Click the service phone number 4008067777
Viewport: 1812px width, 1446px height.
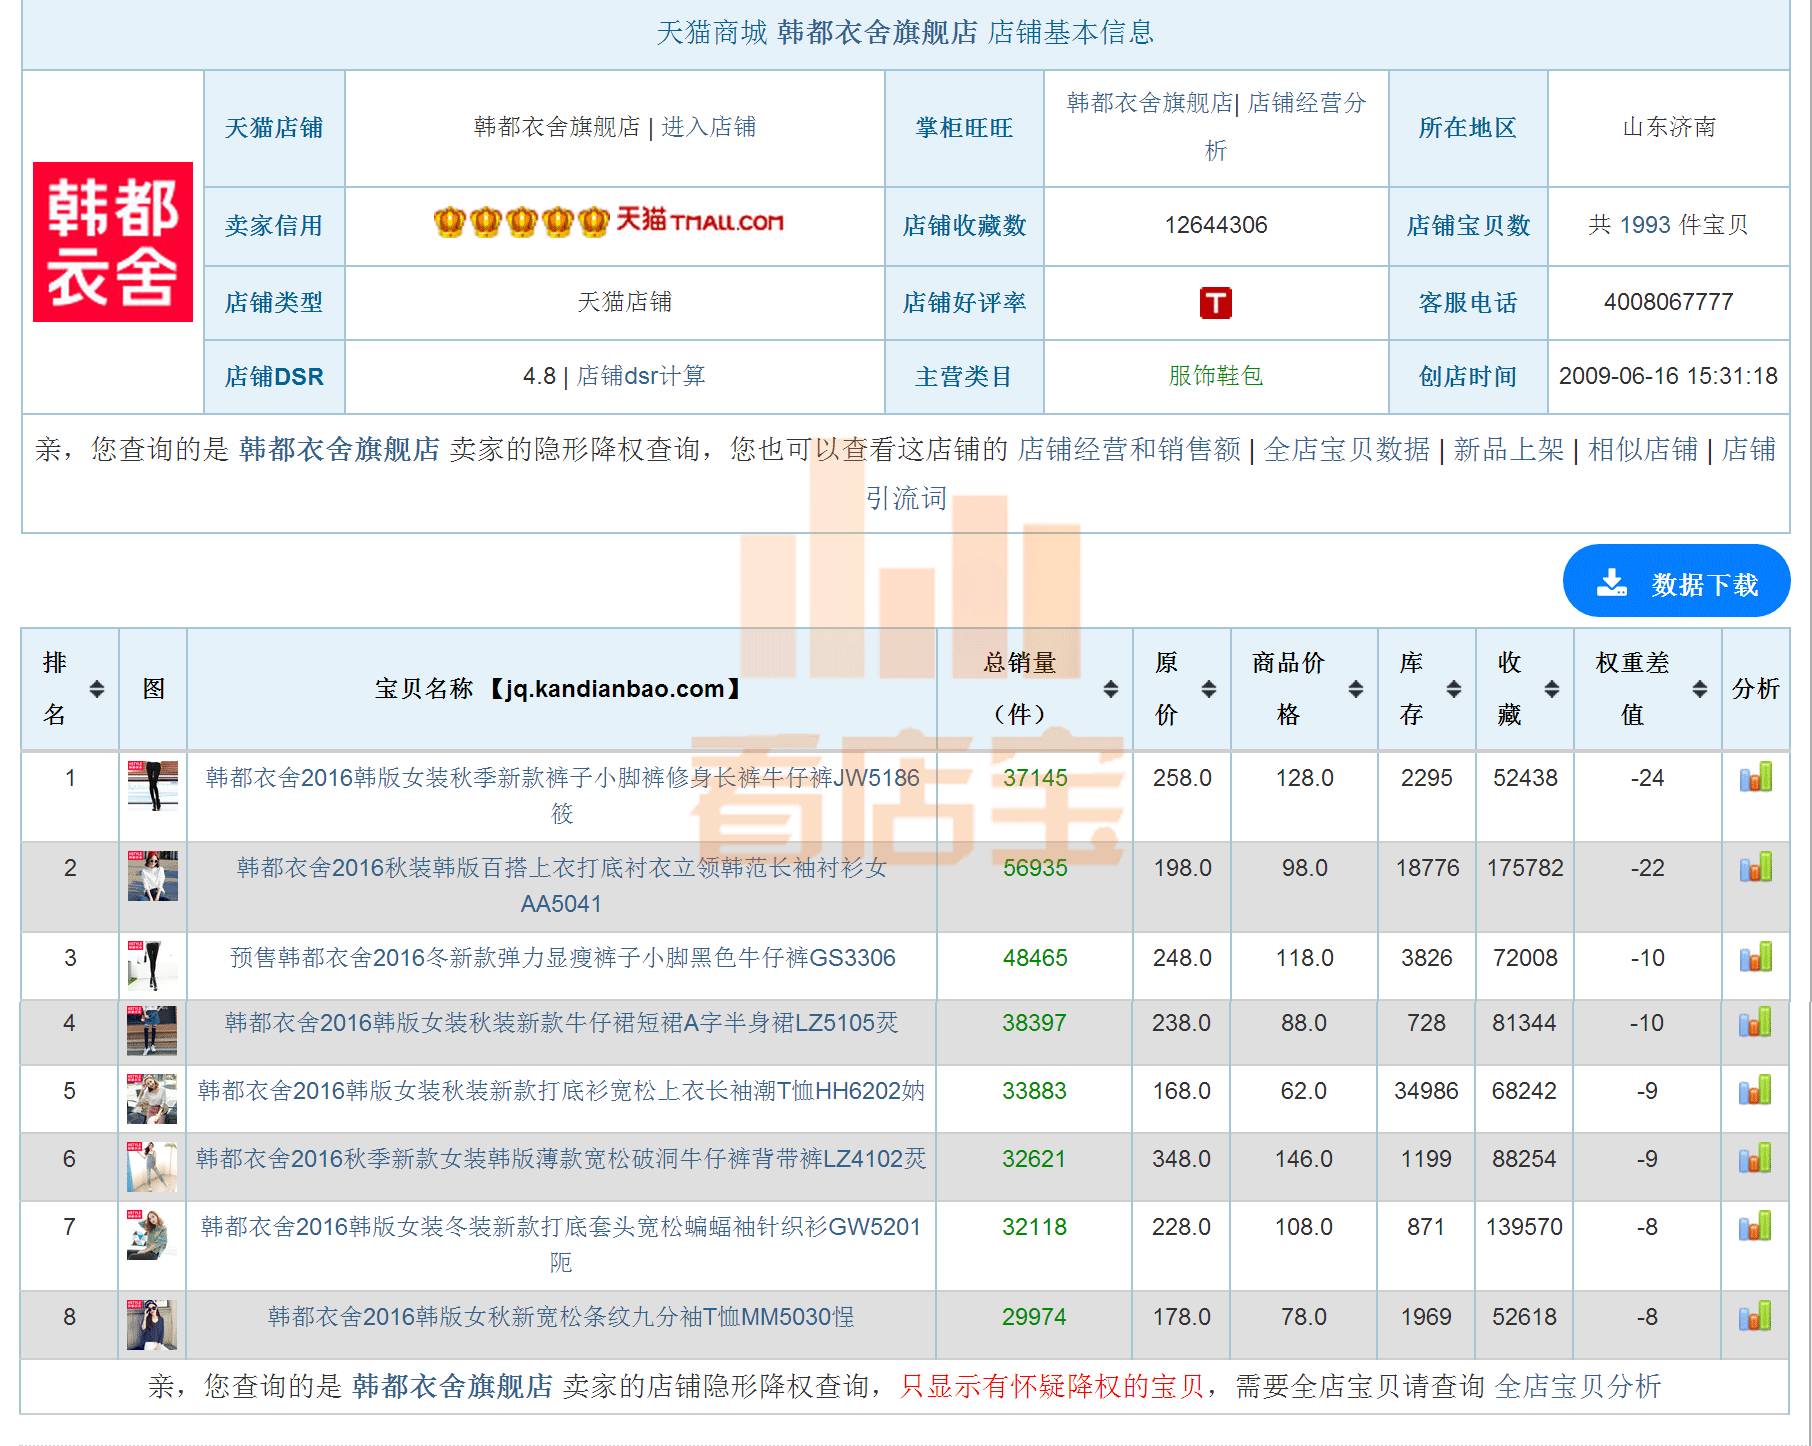coord(1668,302)
